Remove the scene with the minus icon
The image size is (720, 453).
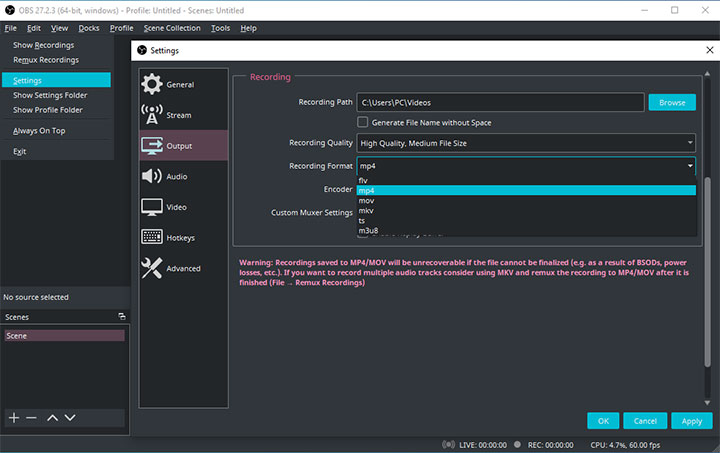click(31, 417)
